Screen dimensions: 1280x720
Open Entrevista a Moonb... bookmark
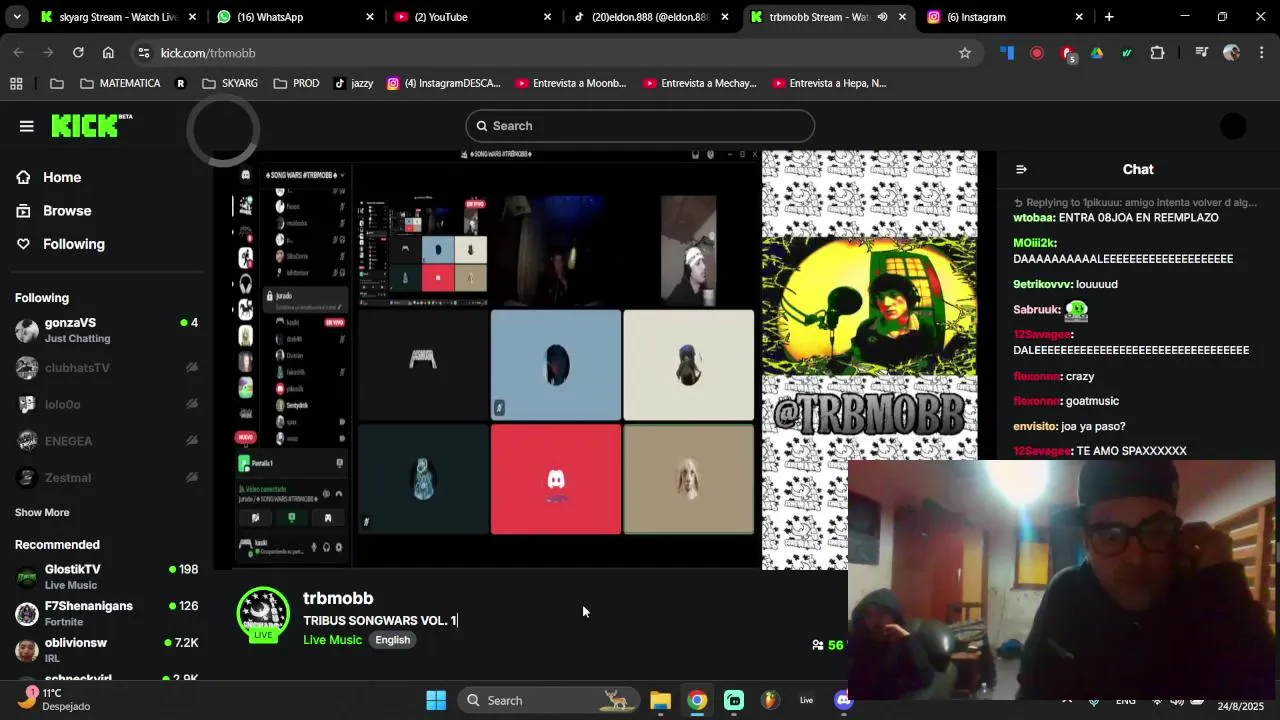[x=571, y=84]
